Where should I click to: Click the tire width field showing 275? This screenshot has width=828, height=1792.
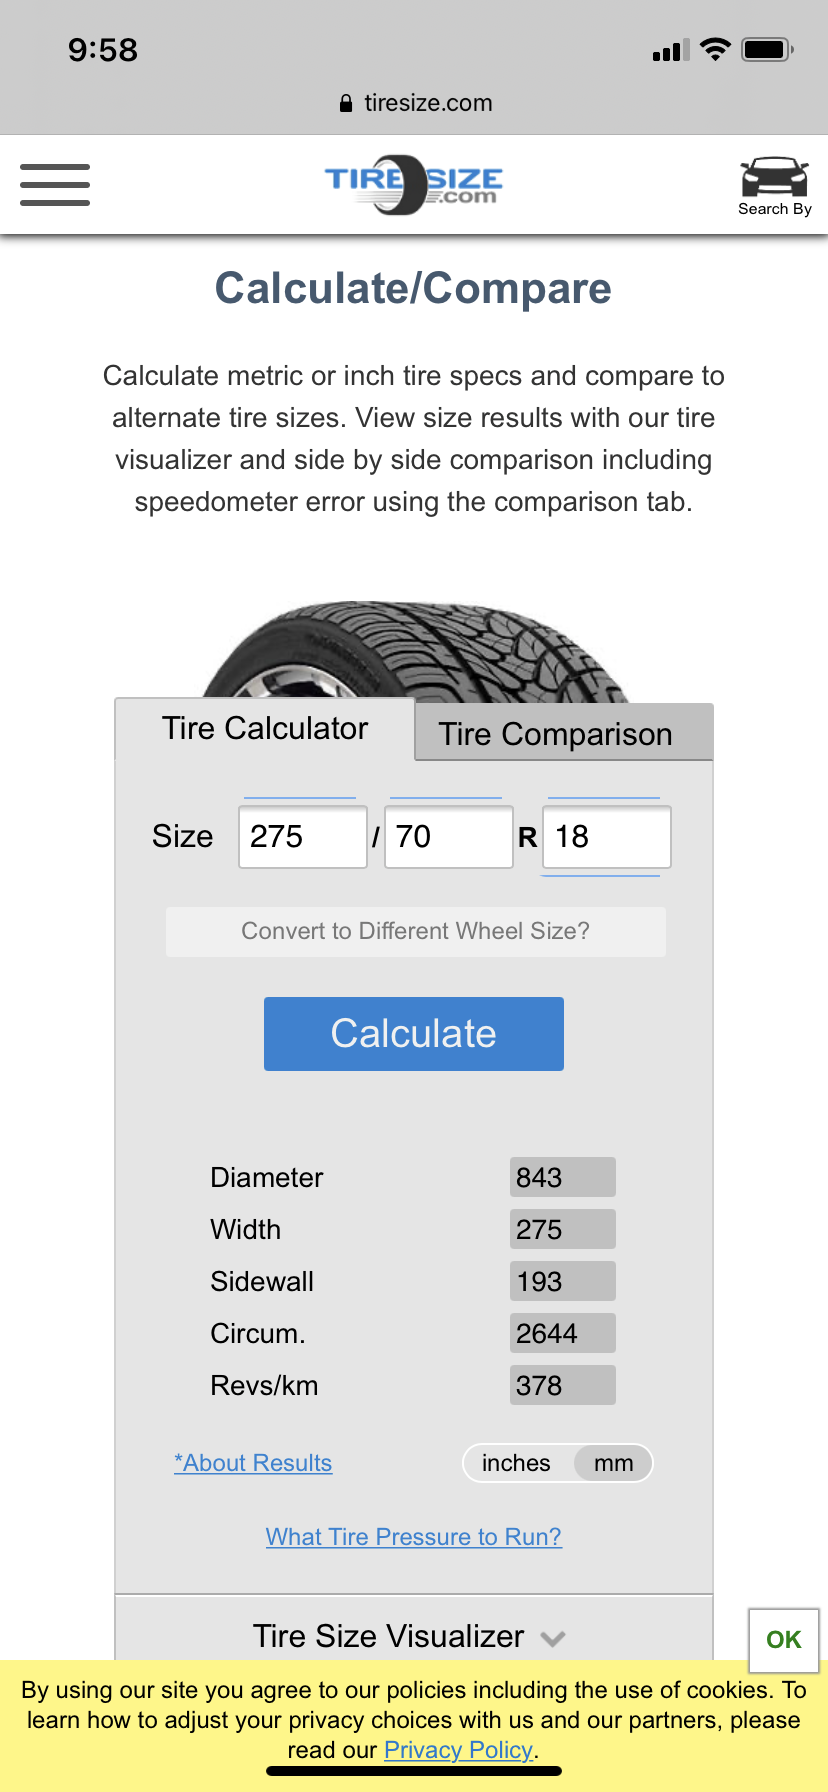(x=302, y=836)
